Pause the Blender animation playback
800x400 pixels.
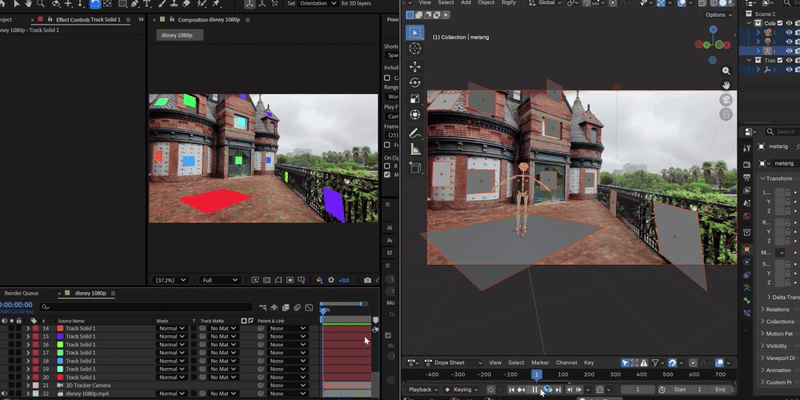[535, 389]
